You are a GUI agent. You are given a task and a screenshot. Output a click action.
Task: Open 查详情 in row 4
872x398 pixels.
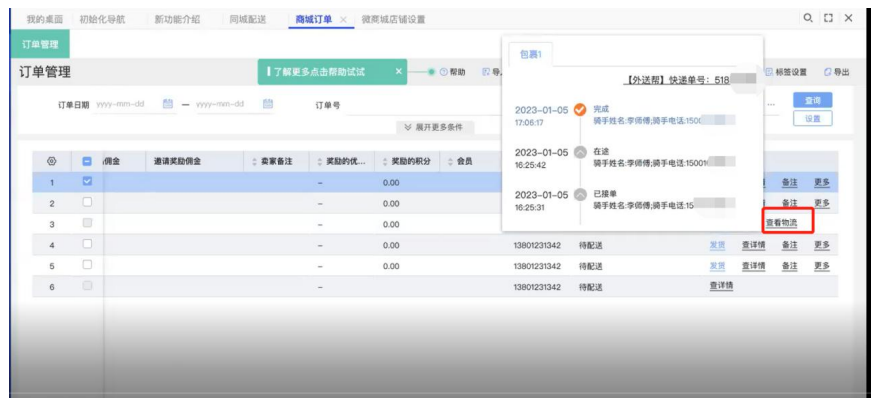coord(754,245)
